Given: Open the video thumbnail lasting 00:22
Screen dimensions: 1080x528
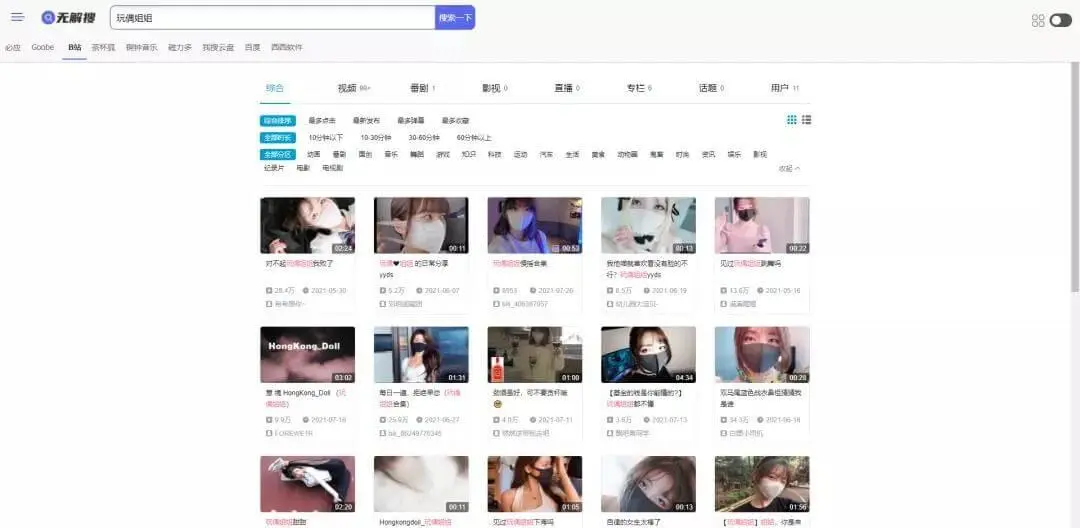Looking at the screenshot, I should click(762, 225).
